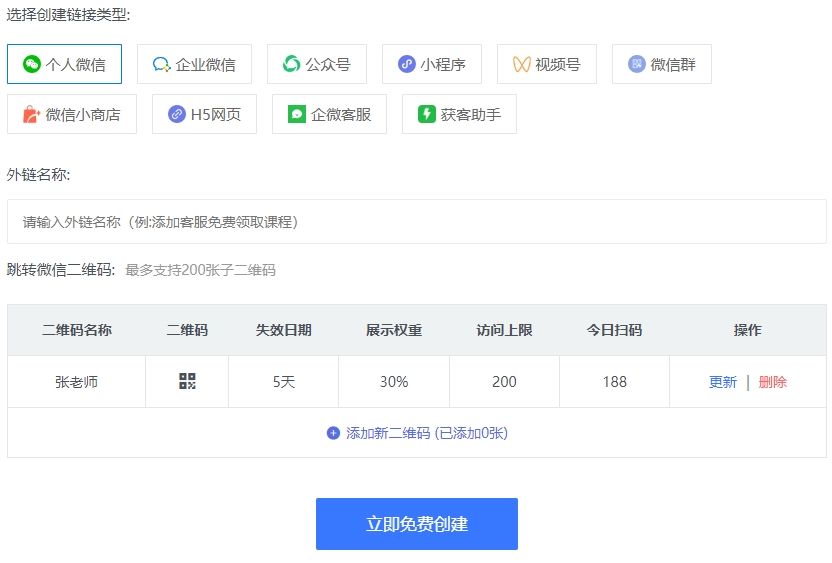
Task: Click the 今日扫码 column header
Action: (614, 330)
